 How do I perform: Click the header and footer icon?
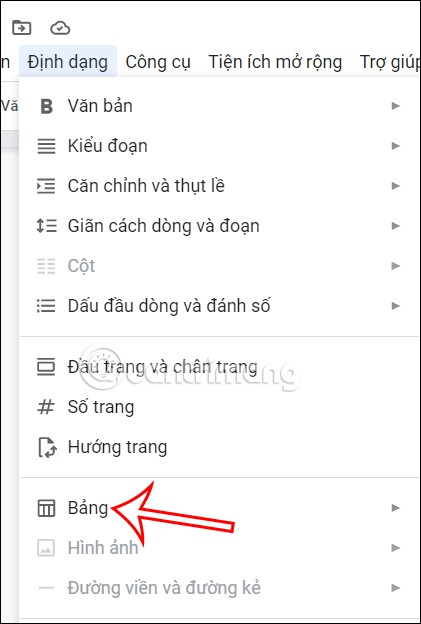[46, 367]
